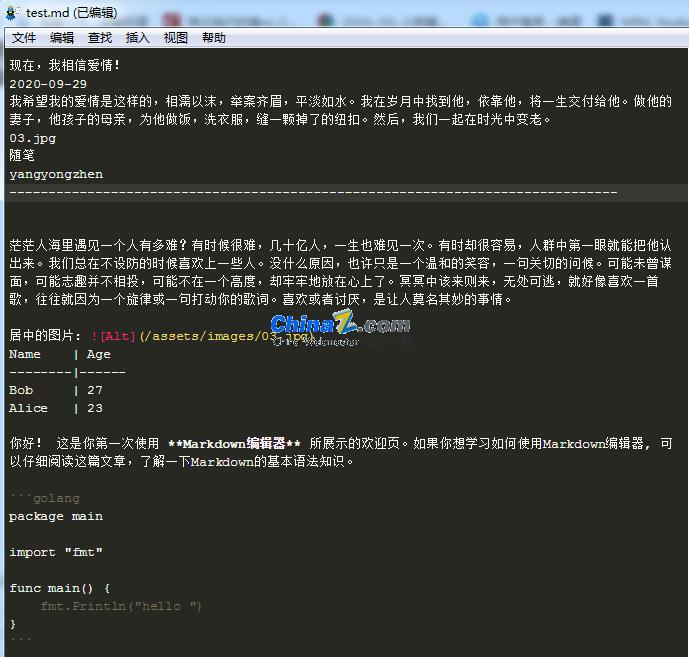
Task: Open the 文件 menu
Action: 24,38
